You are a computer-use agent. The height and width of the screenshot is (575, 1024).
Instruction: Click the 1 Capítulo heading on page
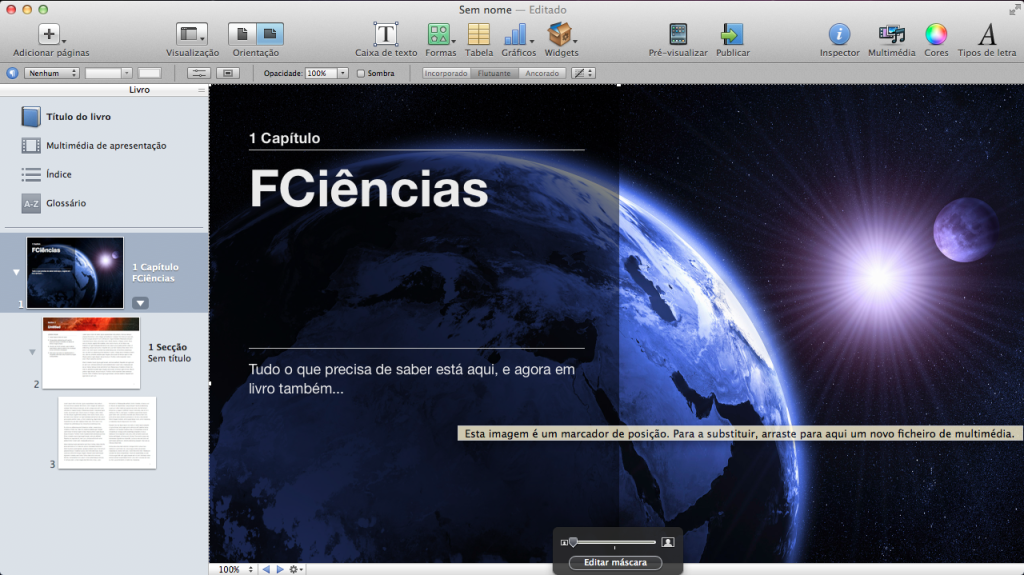pos(285,138)
